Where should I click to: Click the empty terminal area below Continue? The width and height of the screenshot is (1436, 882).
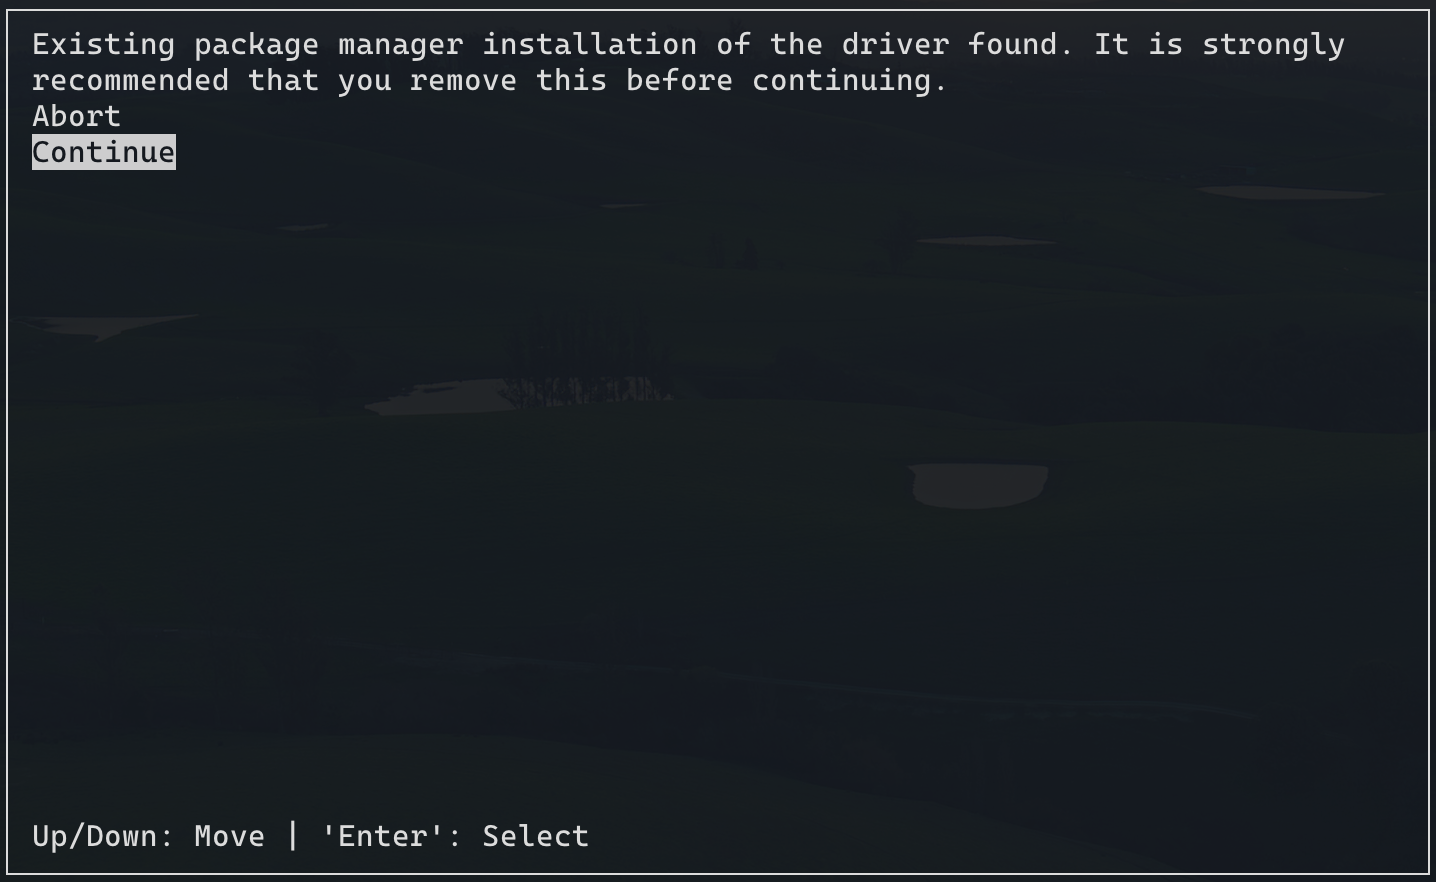(x=718, y=490)
